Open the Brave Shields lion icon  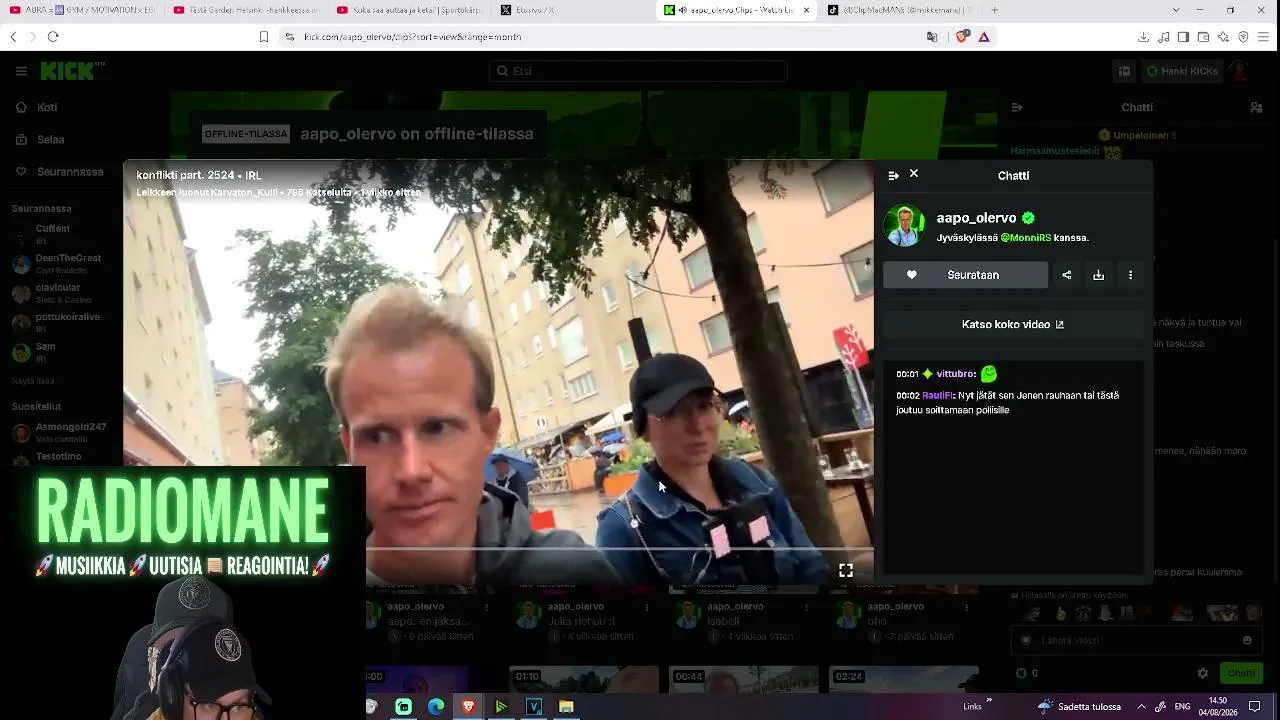point(962,37)
